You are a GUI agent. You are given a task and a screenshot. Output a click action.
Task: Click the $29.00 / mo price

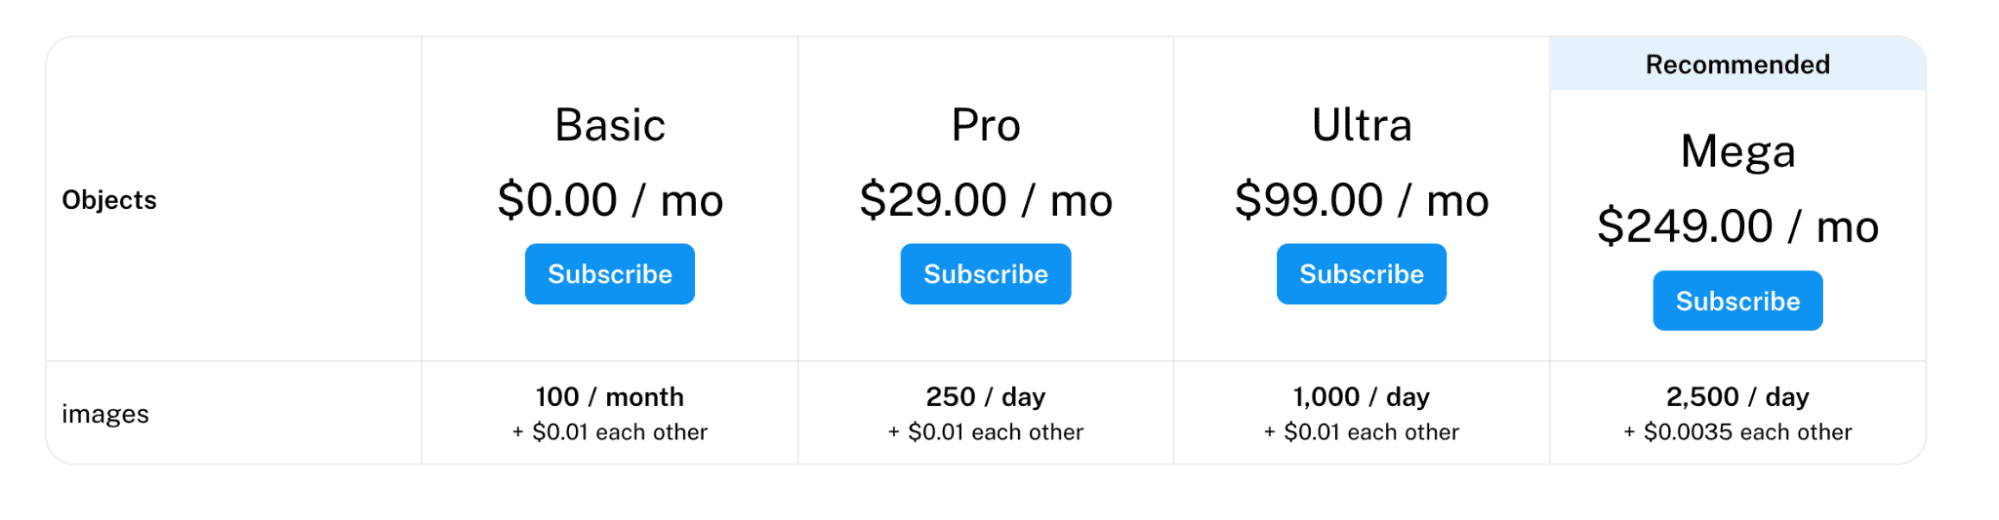[986, 200]
